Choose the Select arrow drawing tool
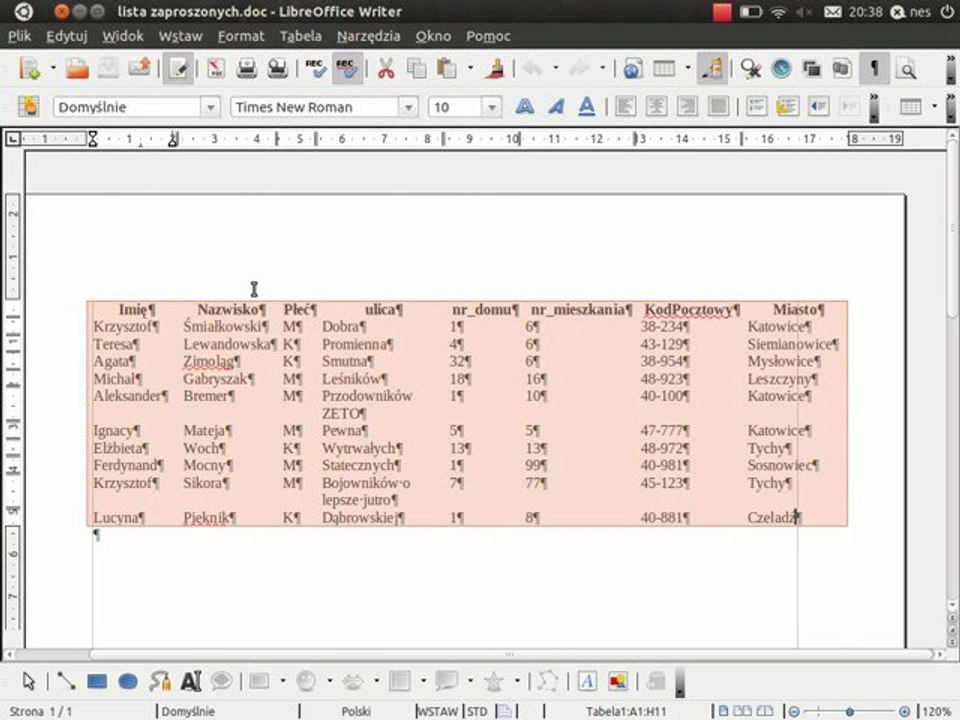 pyautogui.click(x=29, y=681)
